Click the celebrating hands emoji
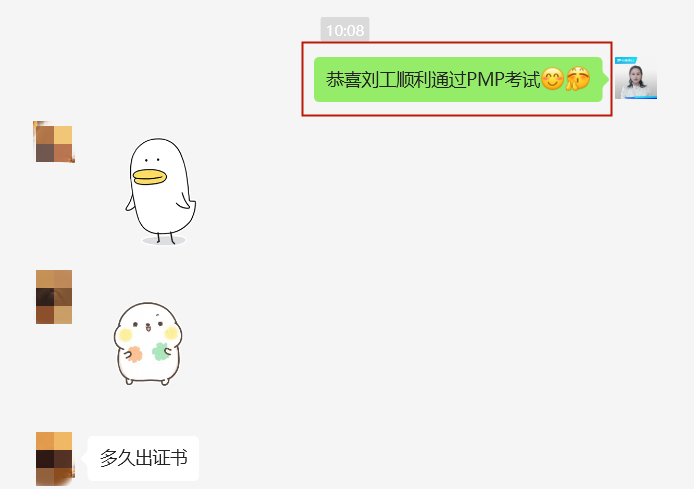This screenshot has width=694, height=489. tap(578, 79)
